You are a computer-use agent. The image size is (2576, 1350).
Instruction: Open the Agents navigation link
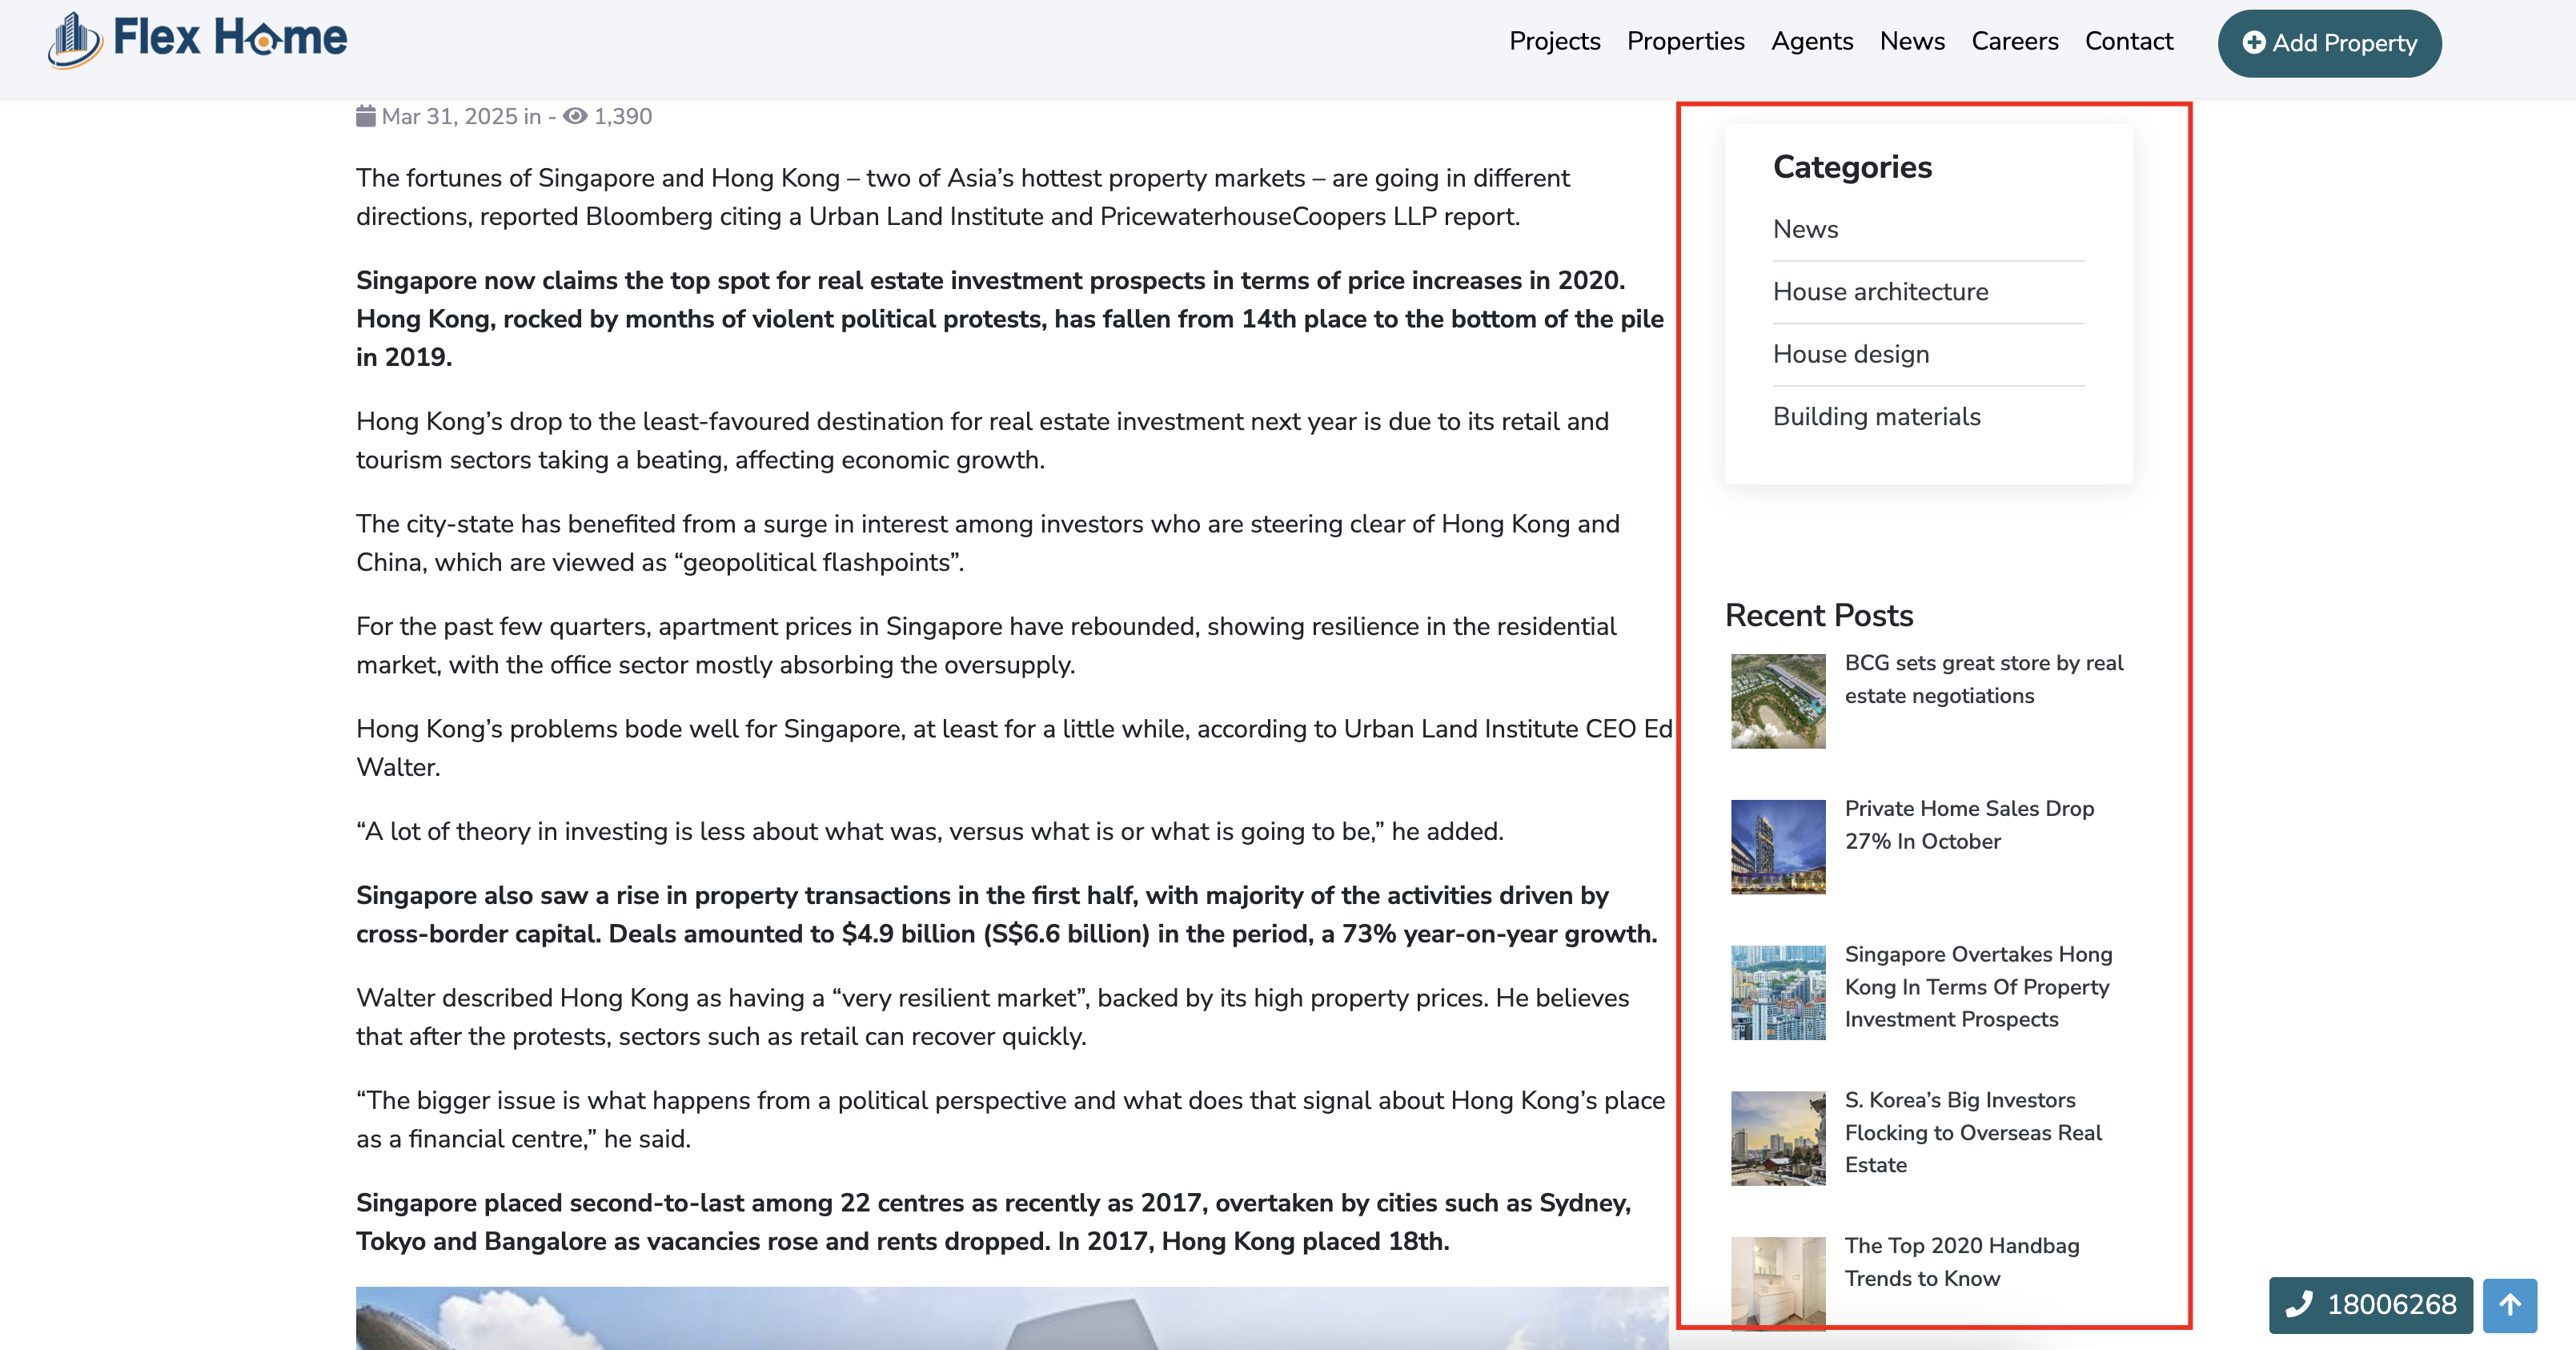click(x=1811, y=41)
